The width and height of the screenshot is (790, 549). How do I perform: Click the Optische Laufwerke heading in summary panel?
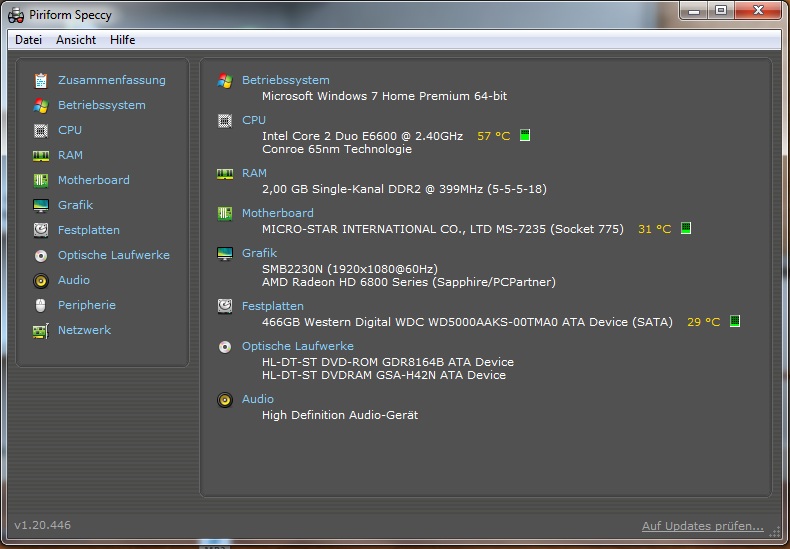pyautogui.click(x=297, y=346)
